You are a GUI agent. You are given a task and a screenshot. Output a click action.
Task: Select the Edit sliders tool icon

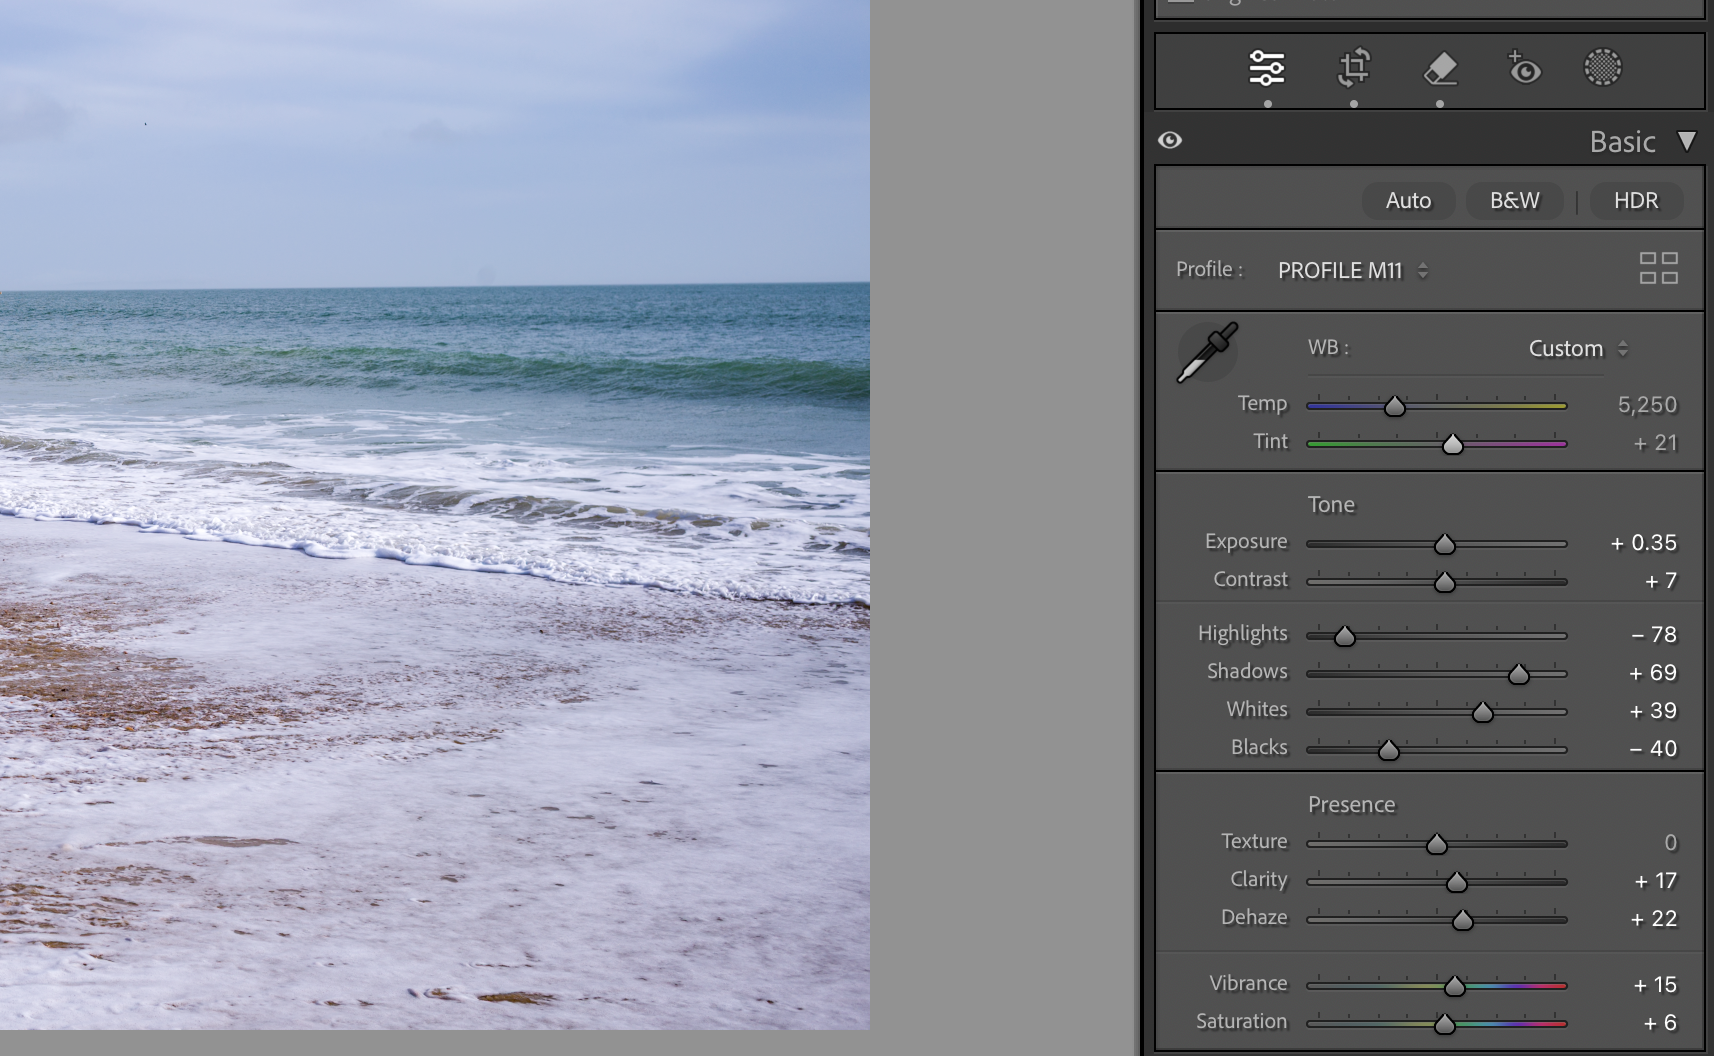coord(1267,68)
